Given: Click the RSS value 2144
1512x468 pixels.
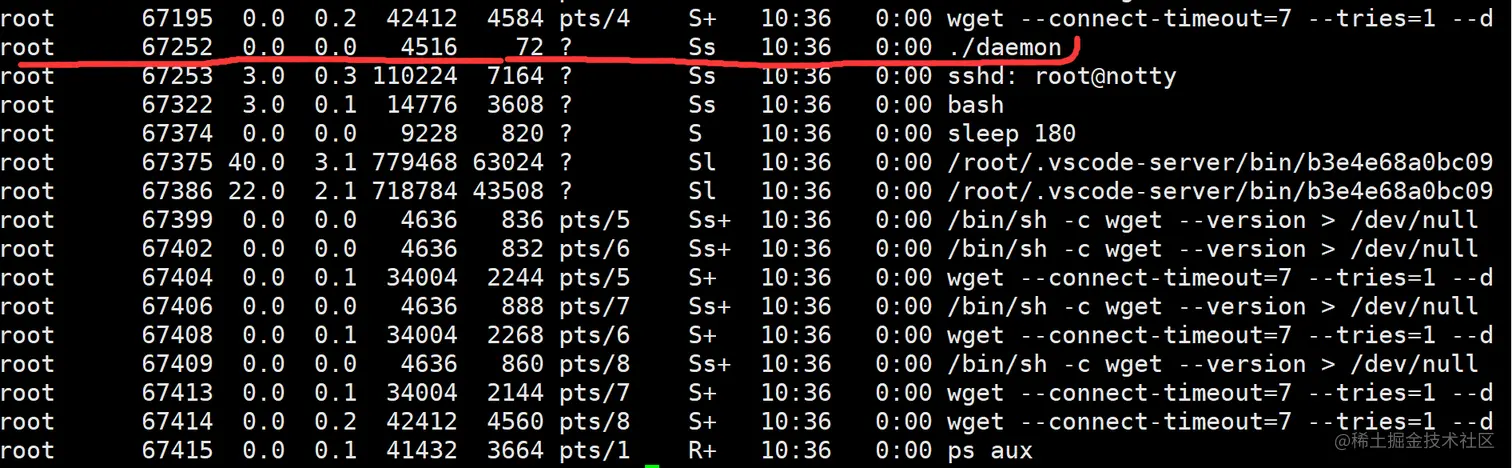Looking at the screenshot, I should (x=515, y=393).
